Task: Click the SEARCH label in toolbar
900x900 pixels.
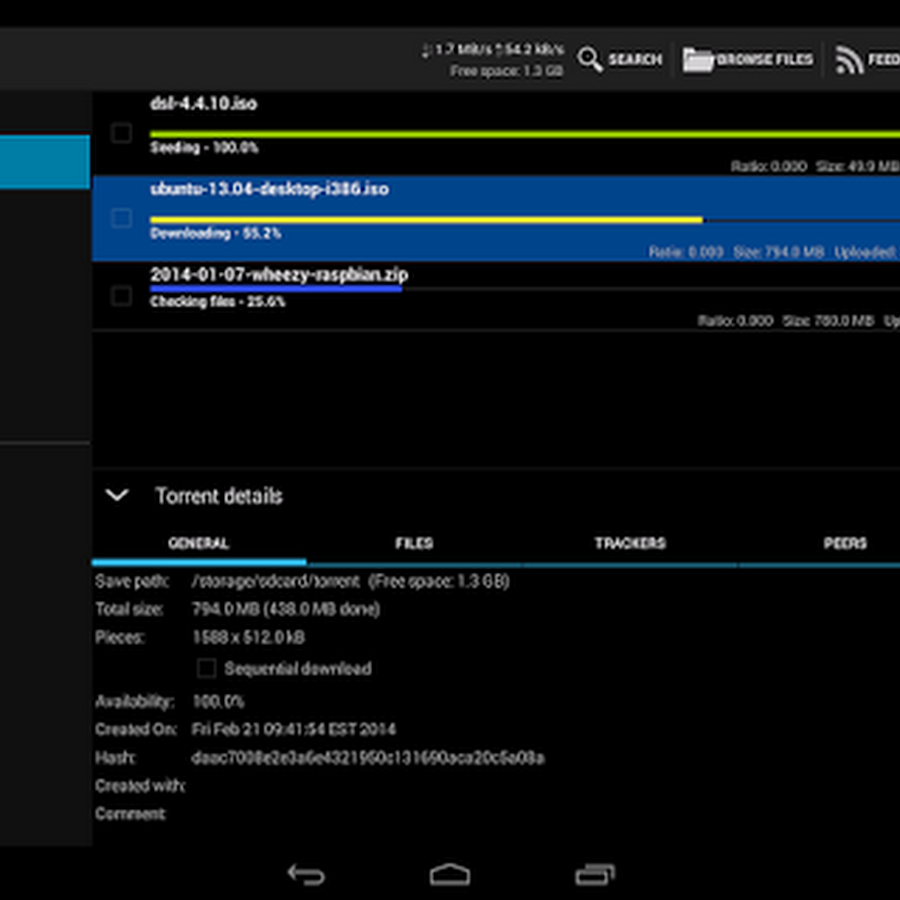Action: (x=635, y=59)
